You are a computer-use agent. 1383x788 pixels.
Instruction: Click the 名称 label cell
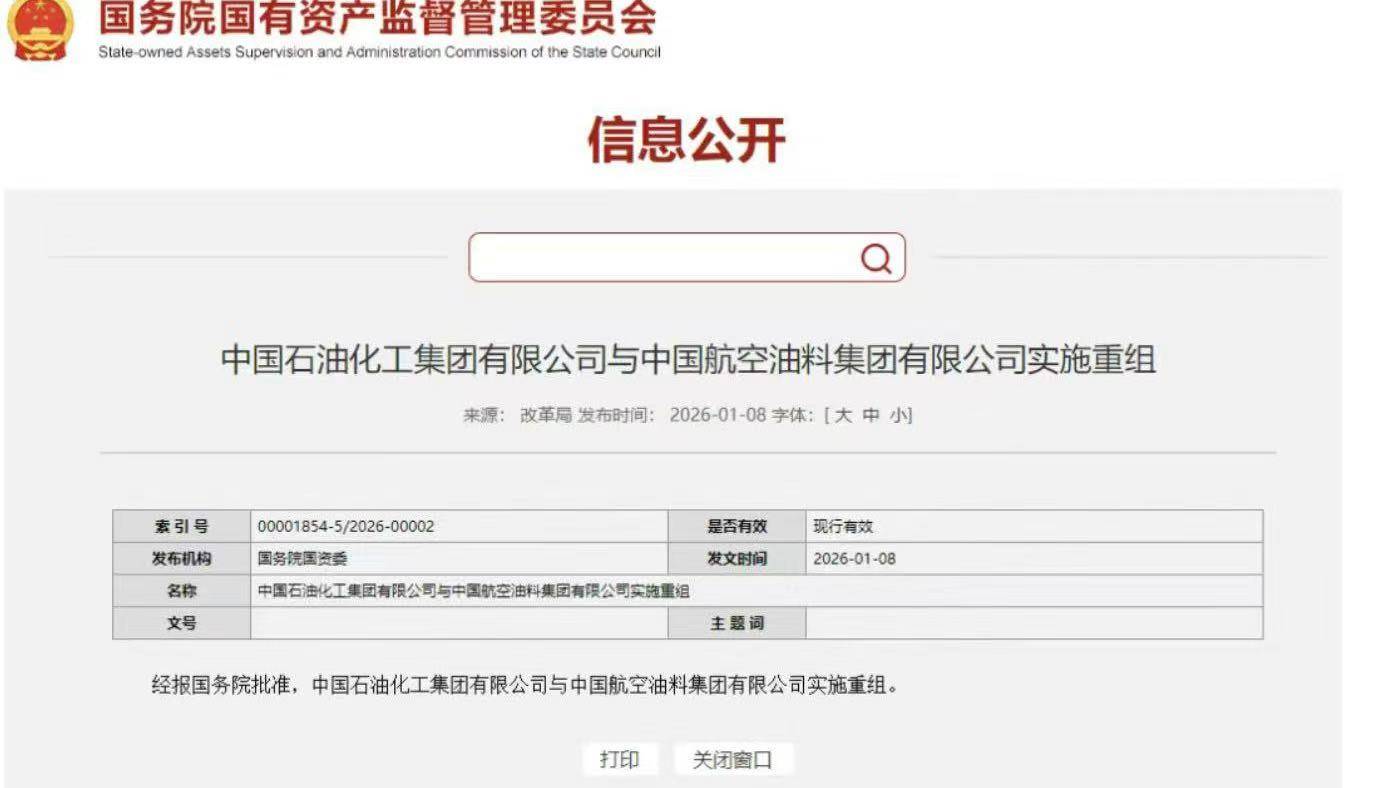pos(182,591)
